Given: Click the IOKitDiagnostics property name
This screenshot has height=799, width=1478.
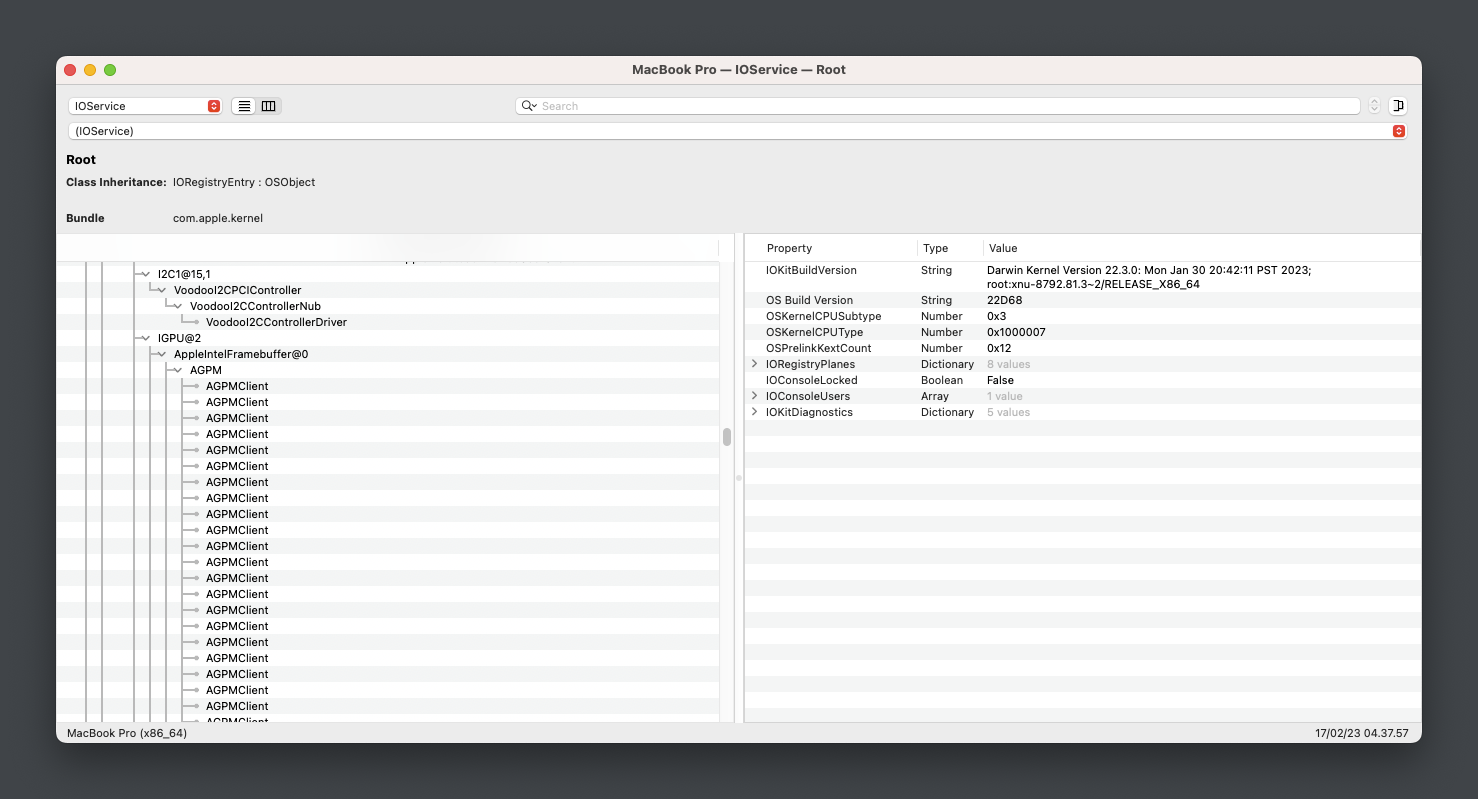Looking at the screenshot, I should pyautogui.click(x=809, y=412).
